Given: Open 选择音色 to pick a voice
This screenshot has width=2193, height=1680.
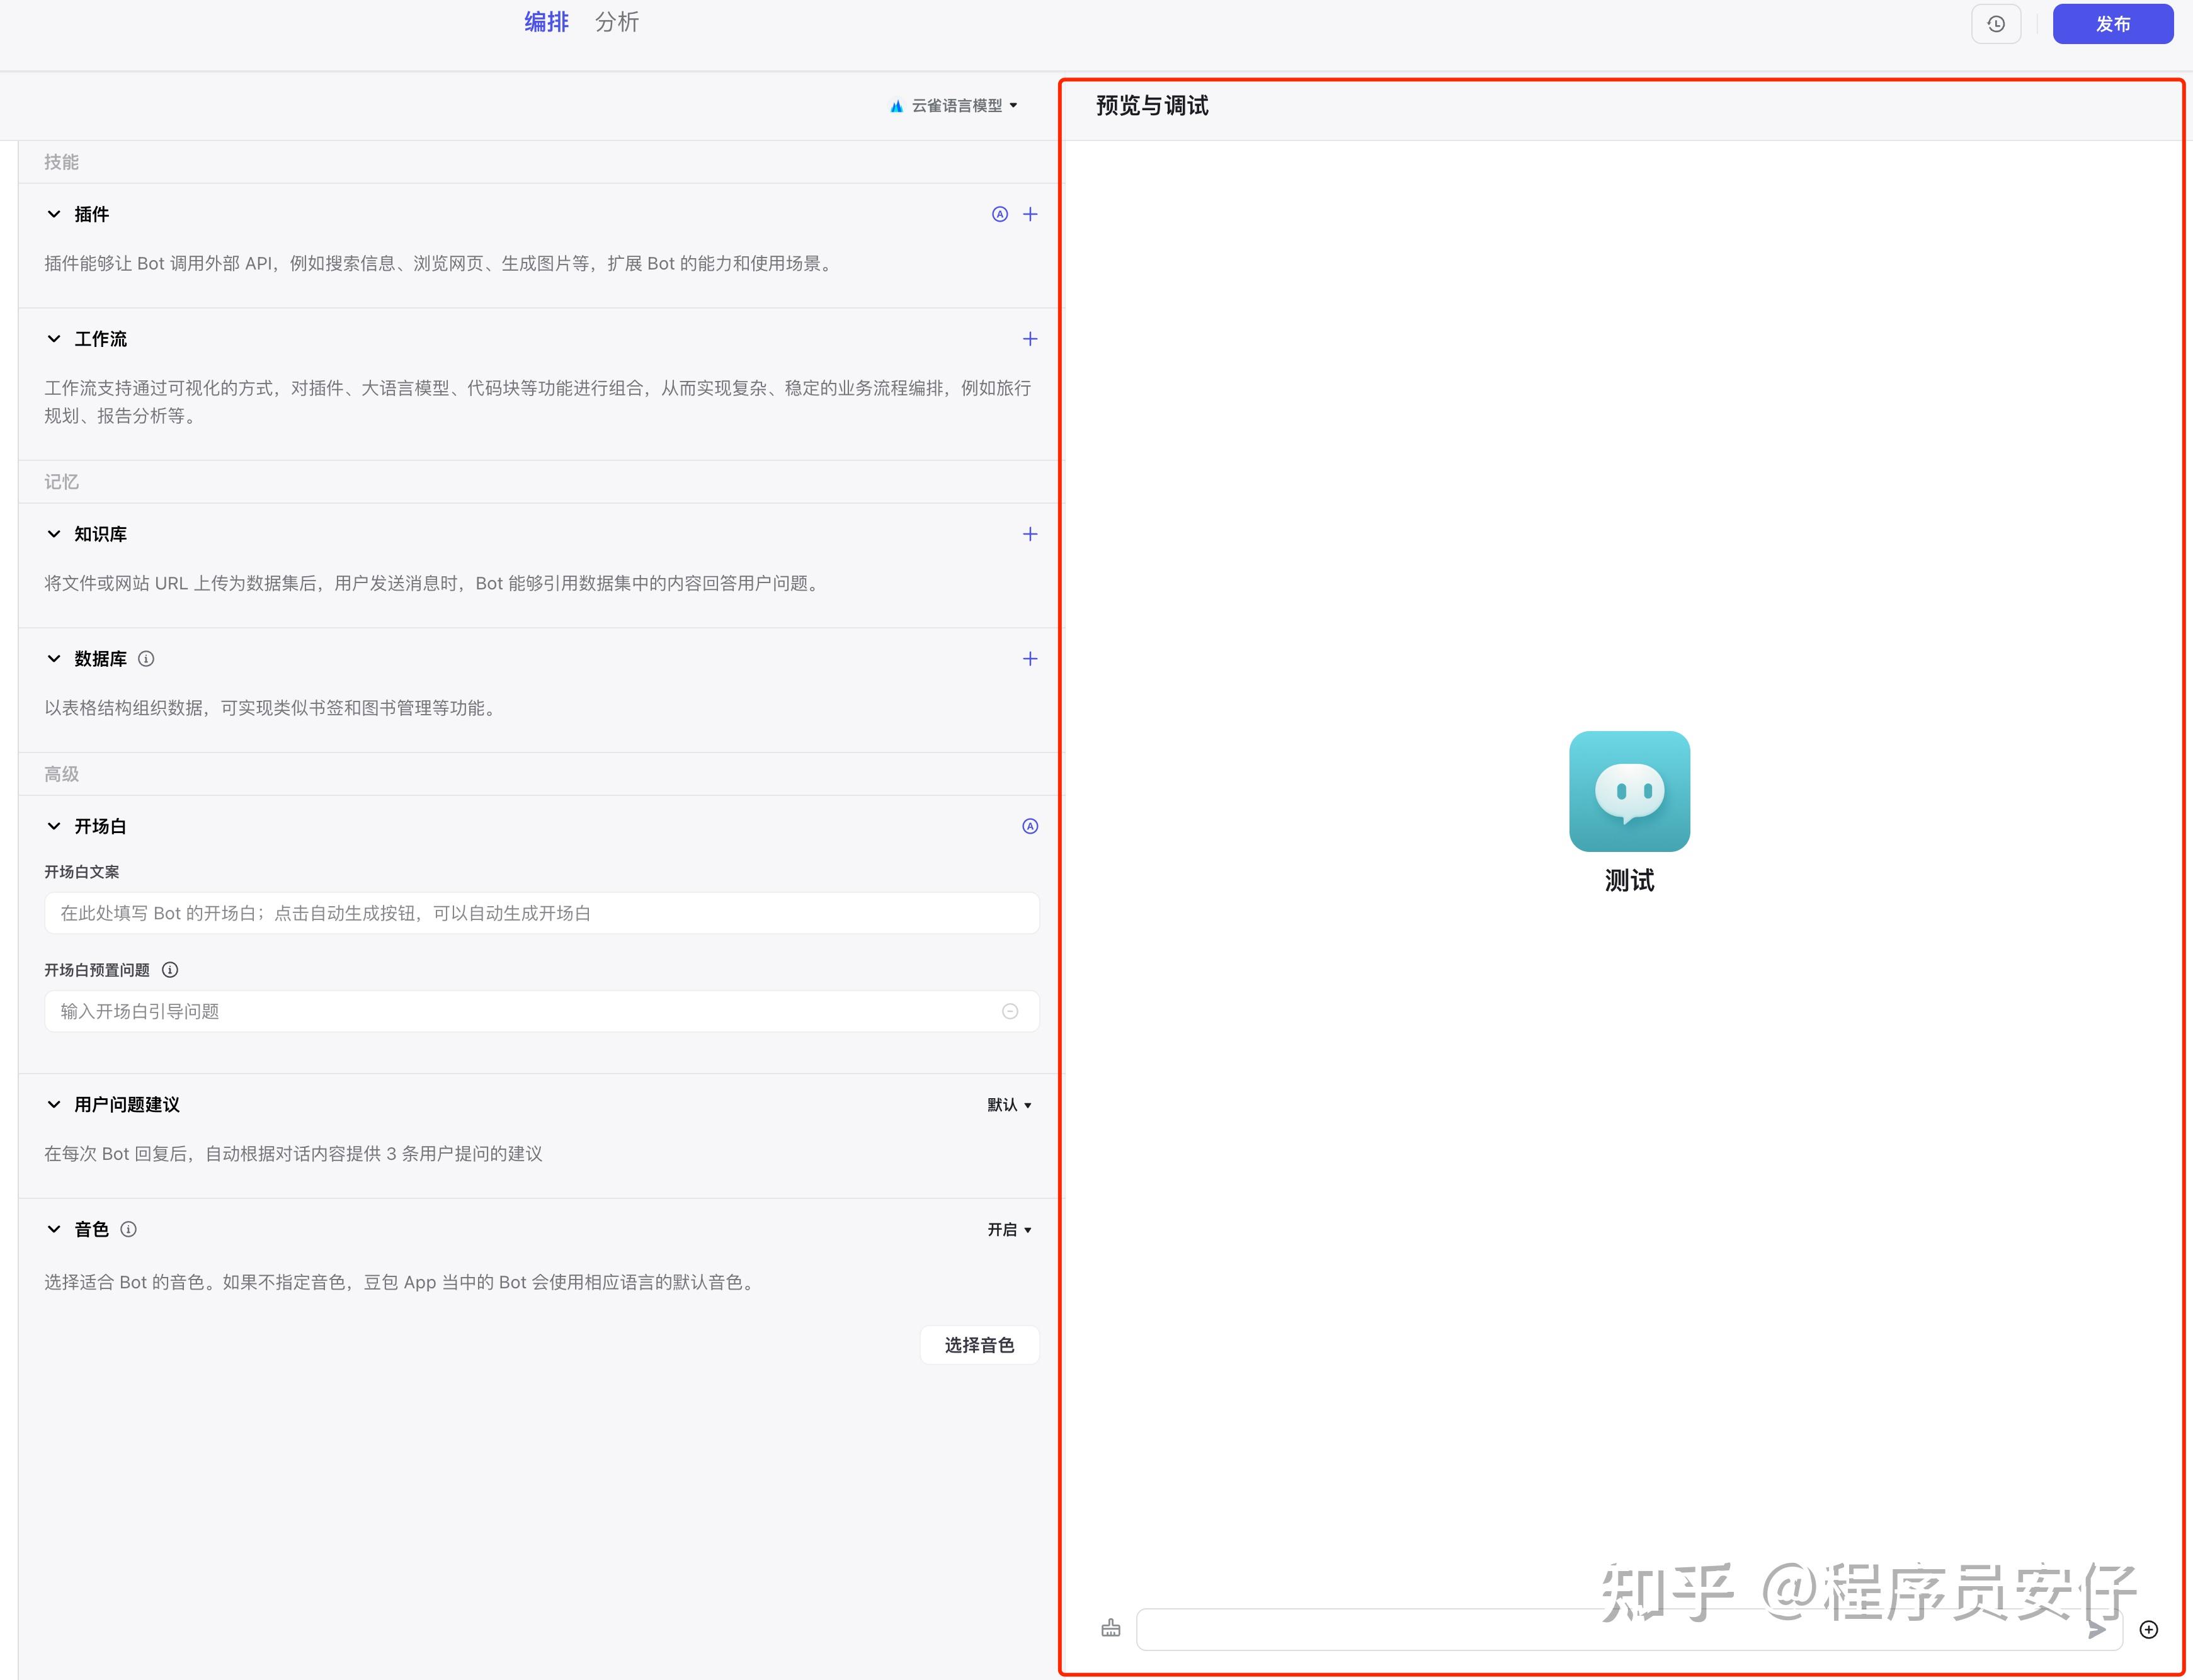Looking at the screenshot, I should (x=979, y=1345).
